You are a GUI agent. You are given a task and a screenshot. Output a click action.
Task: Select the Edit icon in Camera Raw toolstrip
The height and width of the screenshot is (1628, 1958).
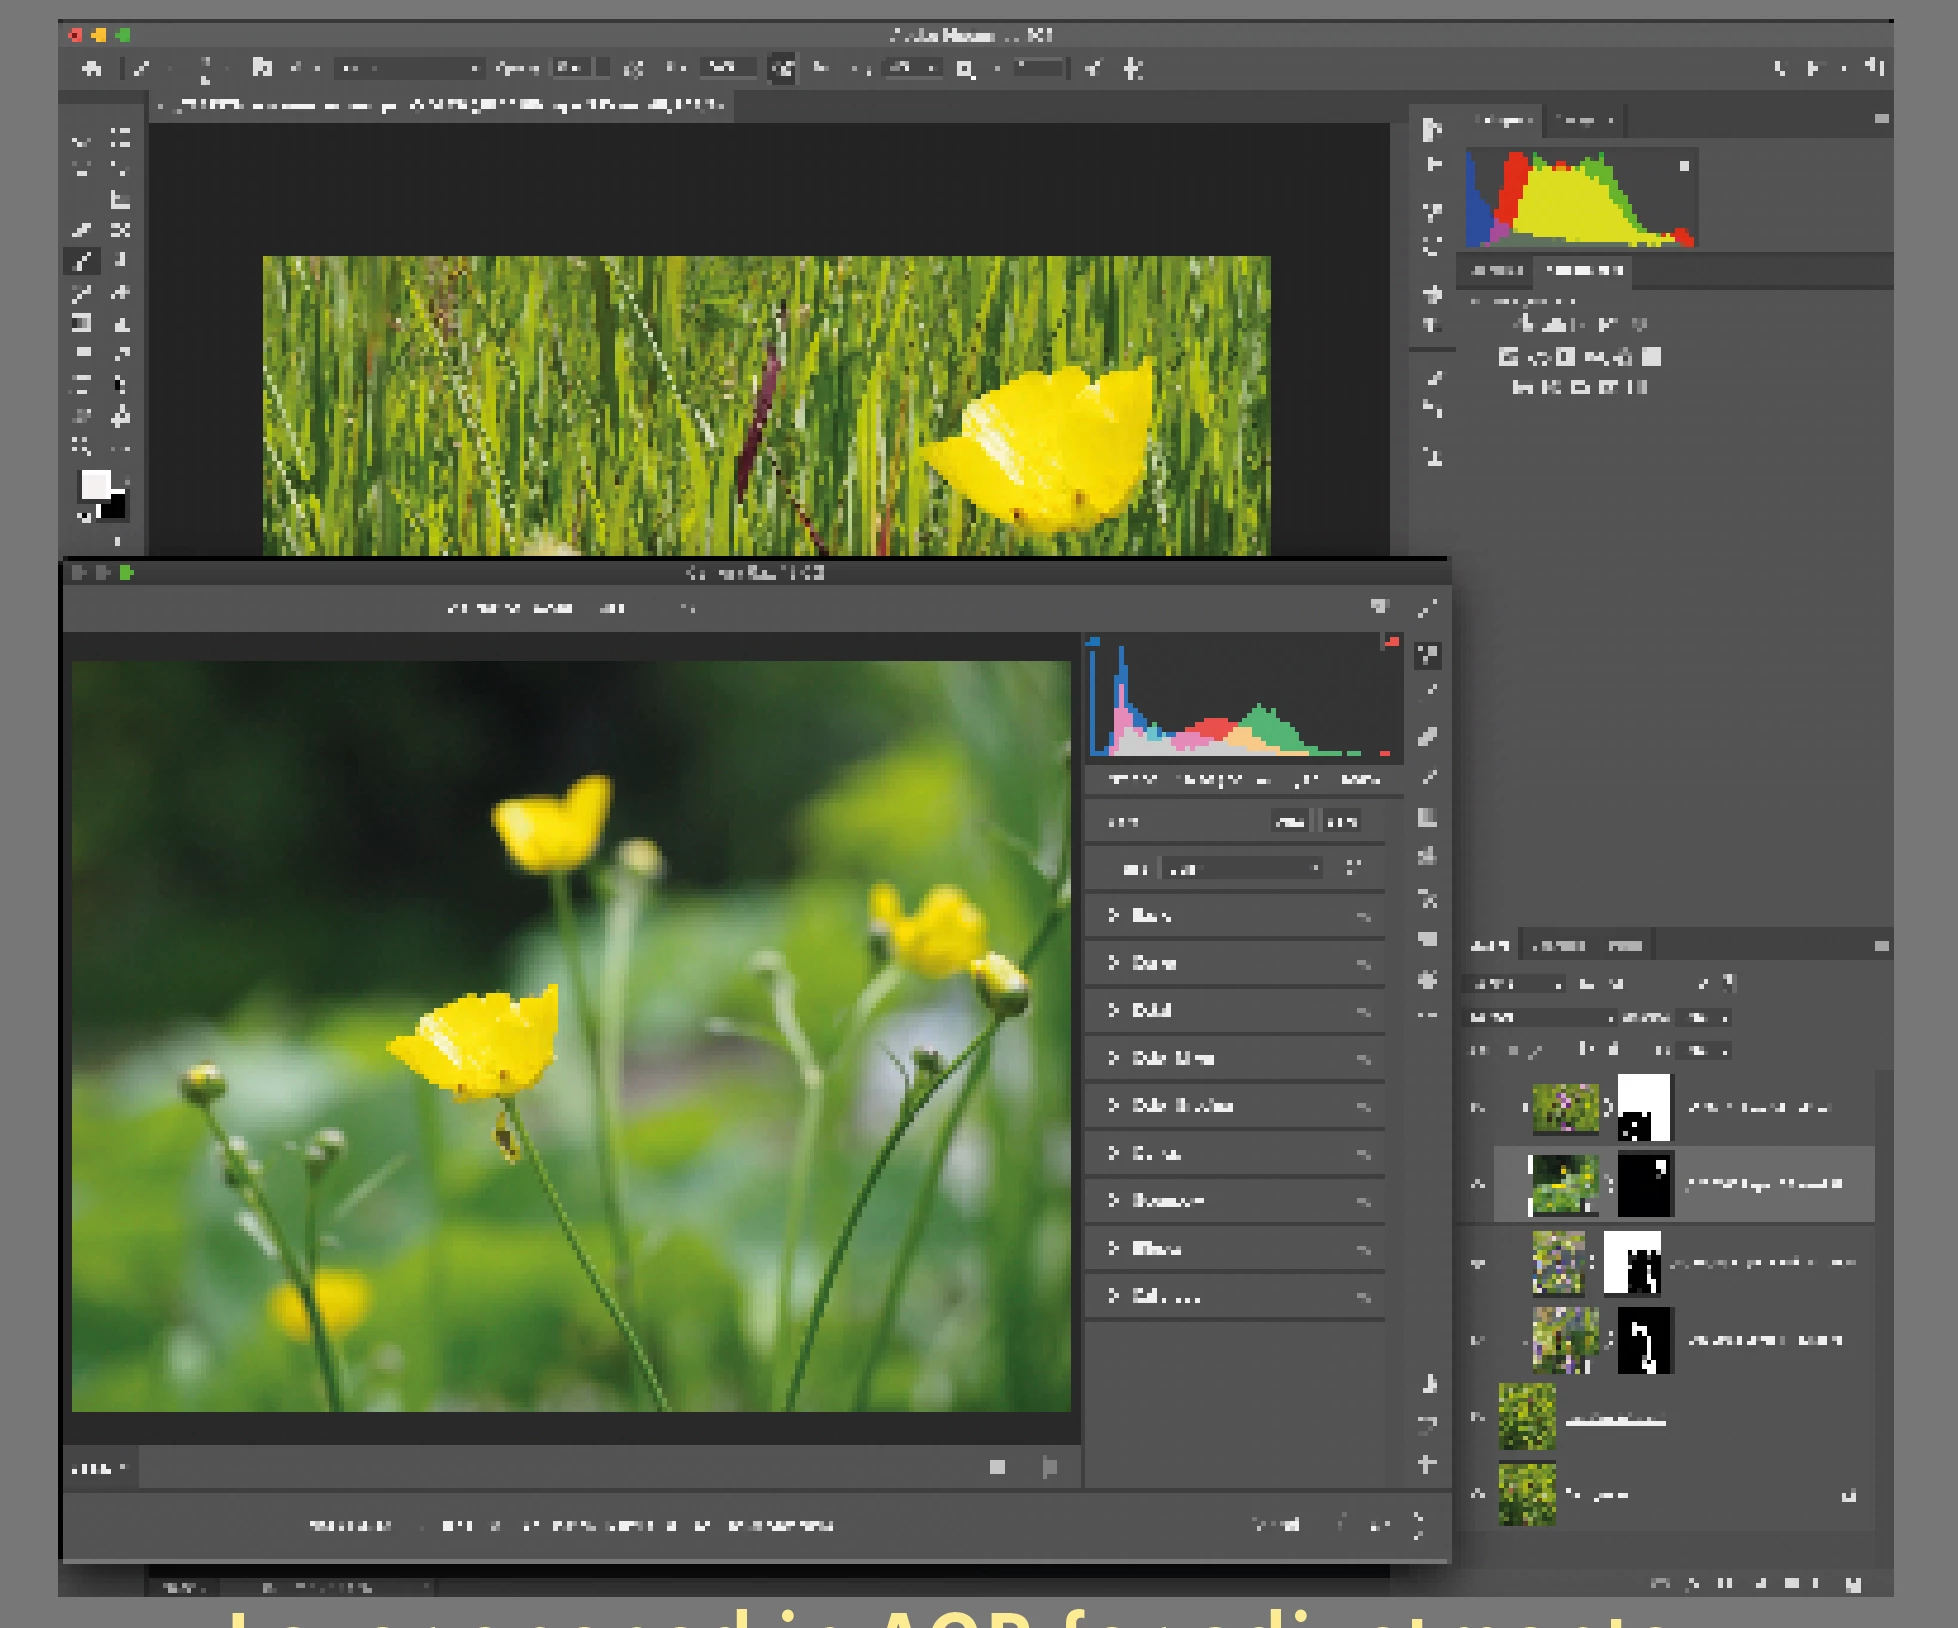(1428, 656)
